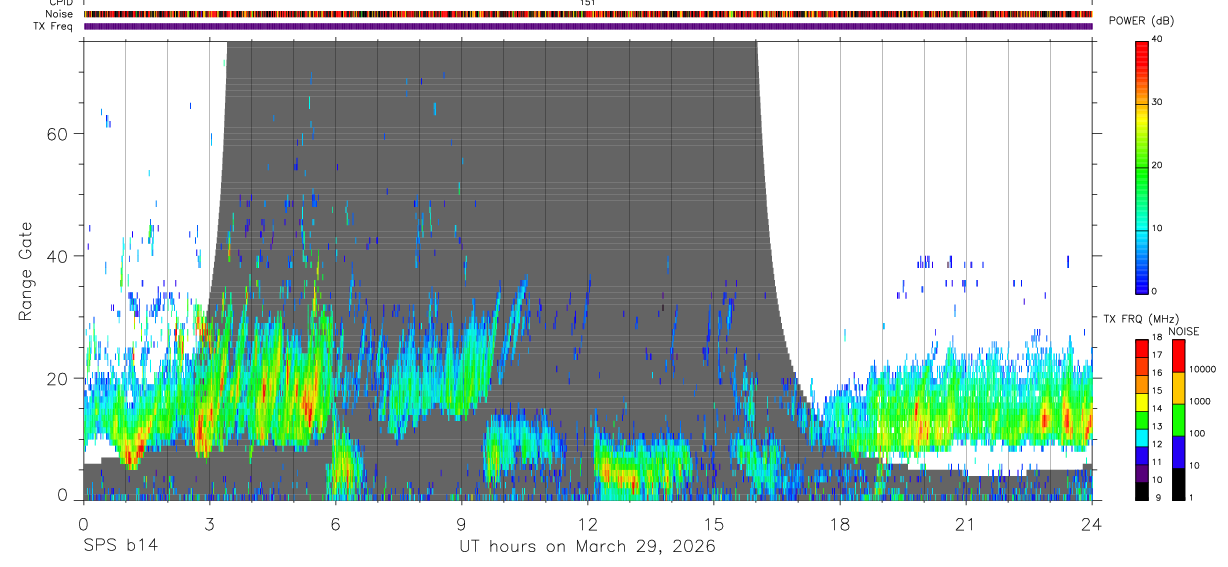1228x567 pixels.
Task: Click the 24 tick label on UT hours axis
Action: 1091,523
